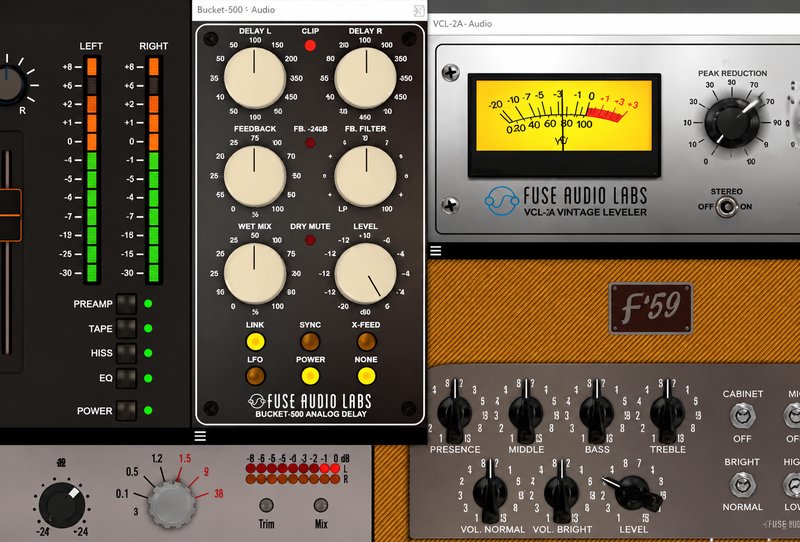Click the VCL-2A panel screw beside the logo

pos(450,206)
